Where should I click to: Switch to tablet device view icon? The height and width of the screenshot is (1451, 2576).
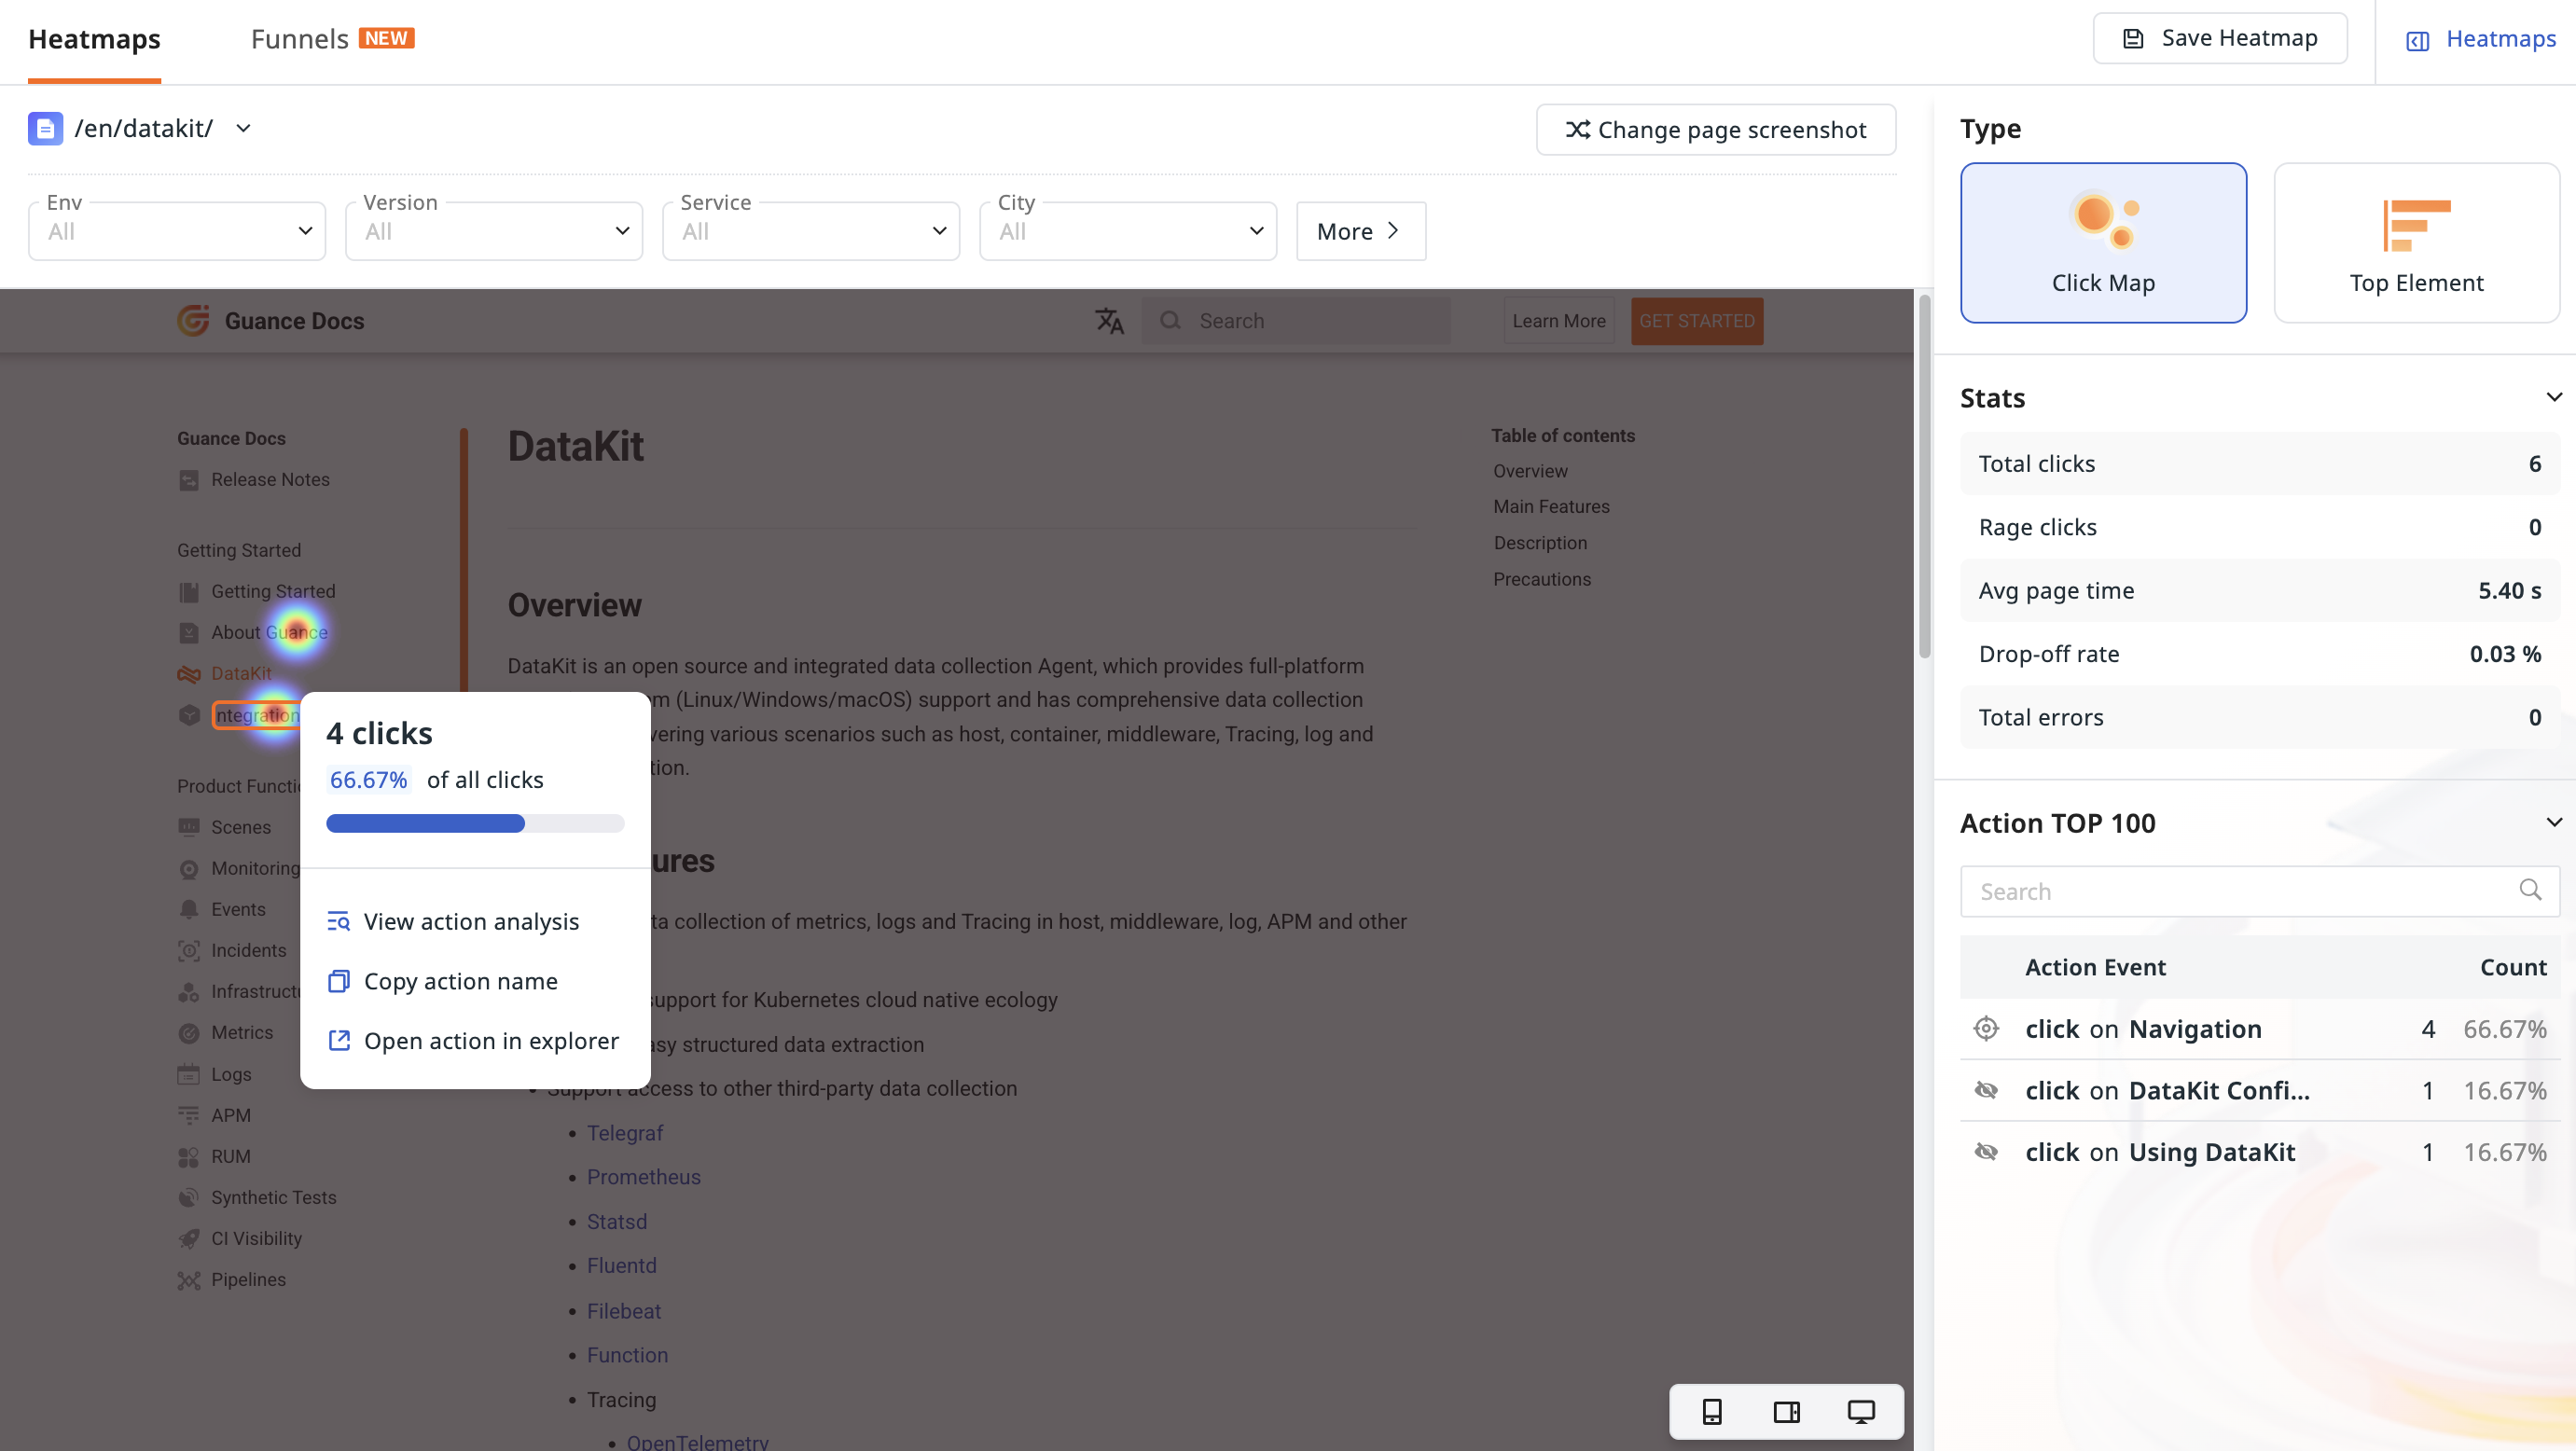click(x=1786, y=1411)
